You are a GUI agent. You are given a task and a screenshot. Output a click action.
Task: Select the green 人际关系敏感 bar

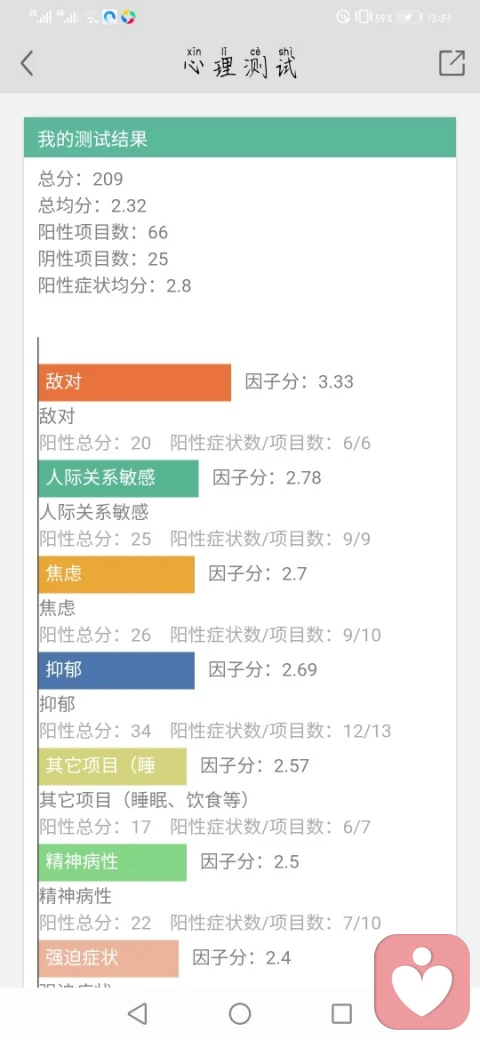pyautogui.click(x=118, y=478)
